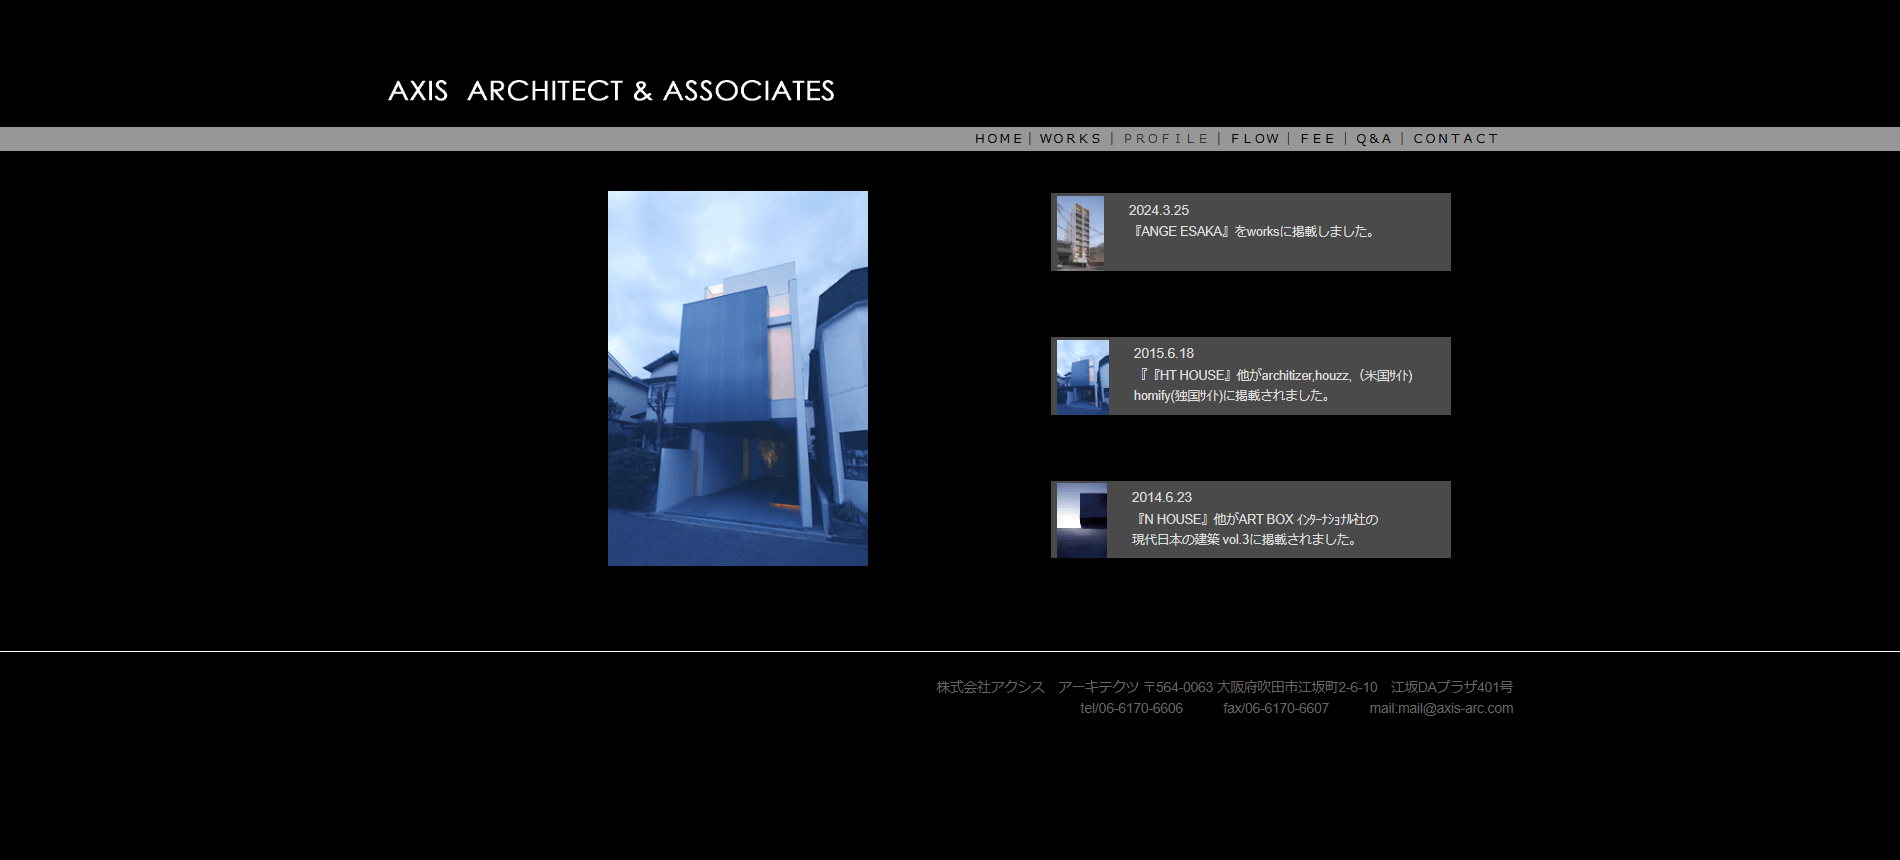Screen dimensions: 1900x860
Task: Click the N HOUSE ART BOX news text
Action: tap(1257, 520)
